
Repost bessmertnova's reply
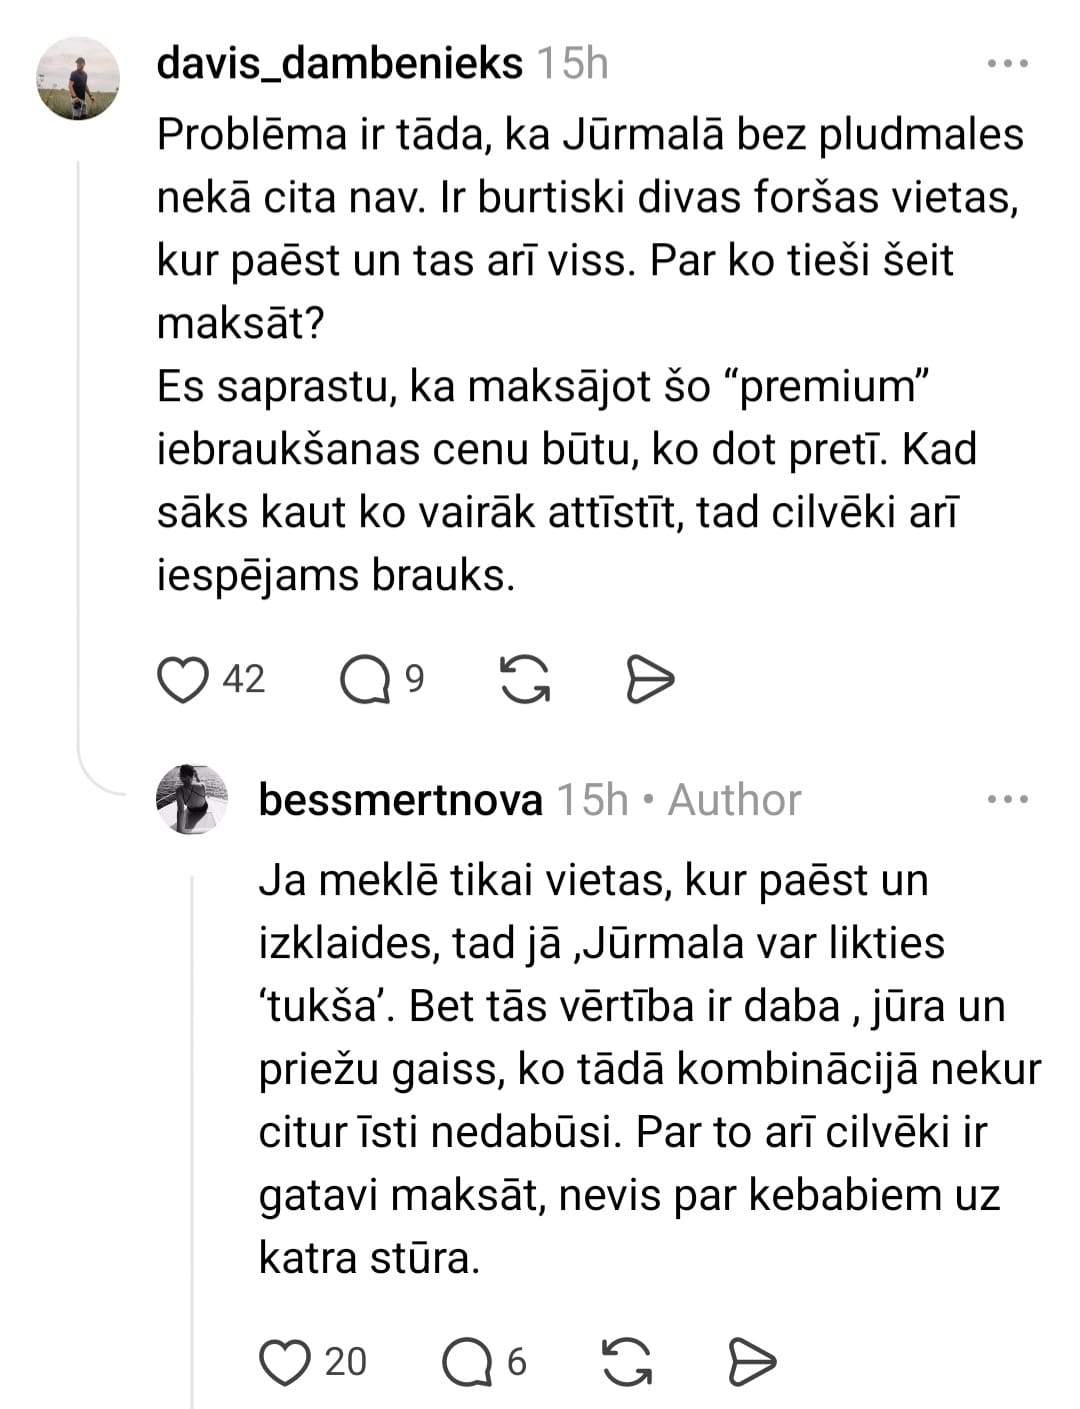click(x=628, y=1362)
